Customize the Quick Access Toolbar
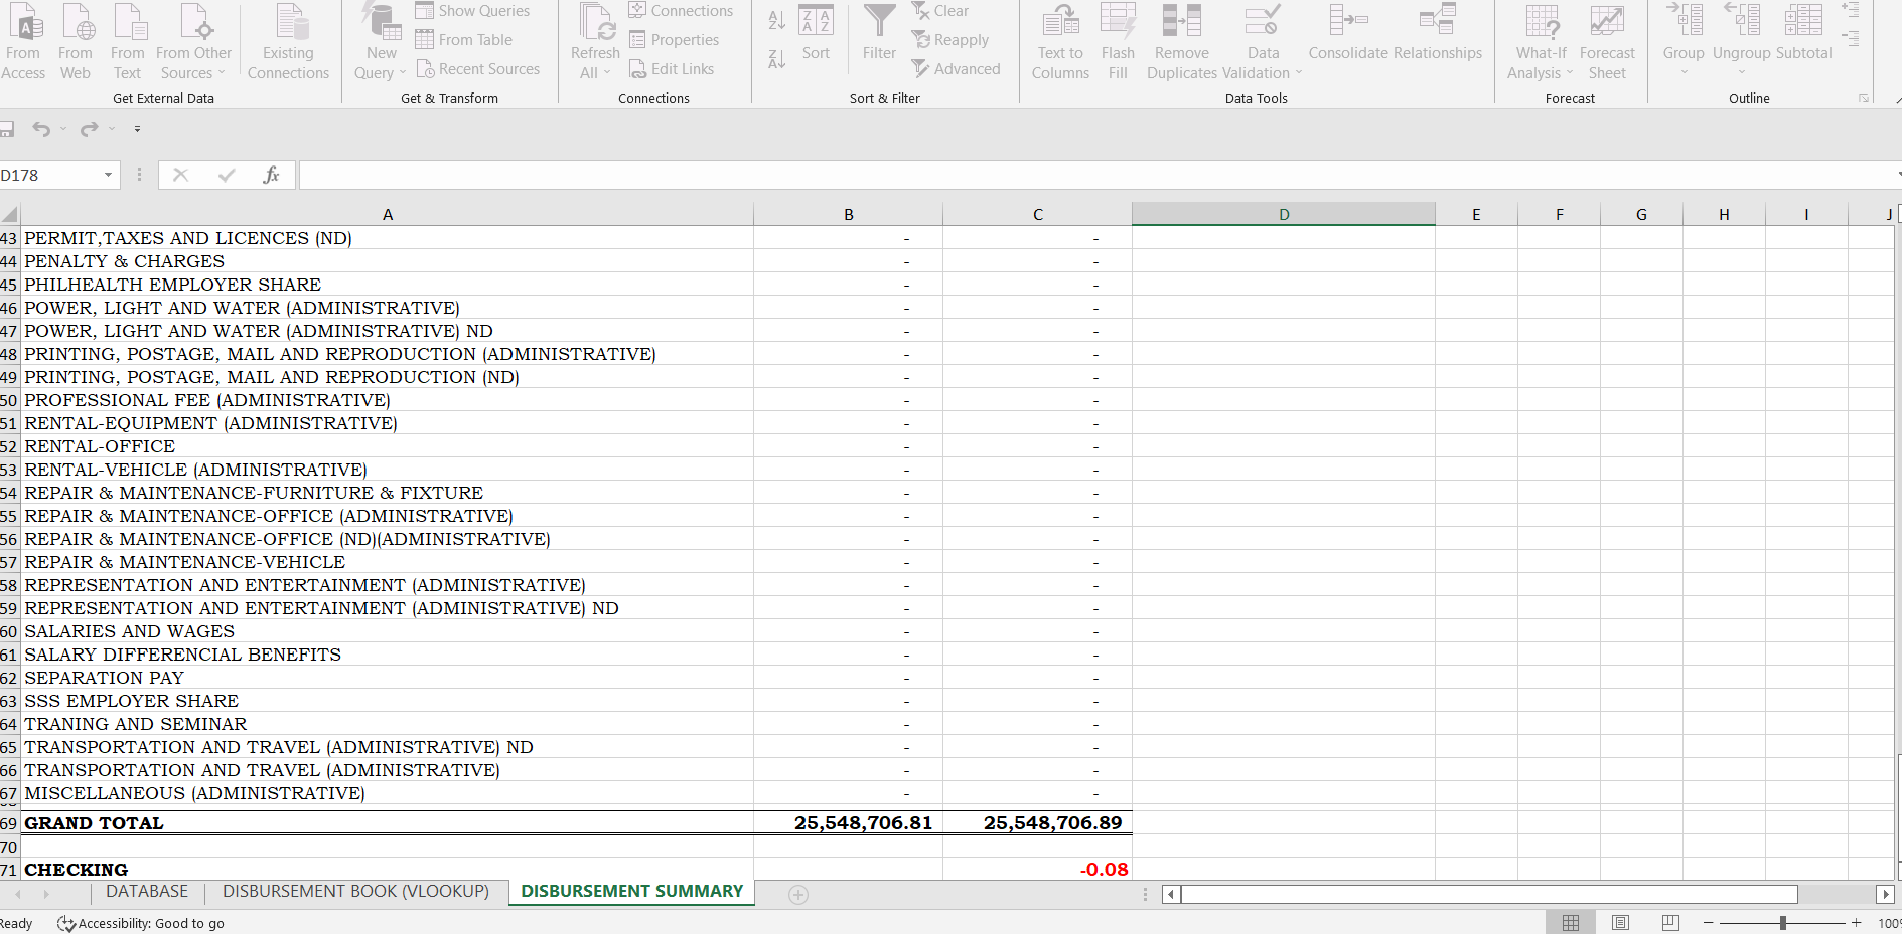The image size is (1902, 934). coord(137,129)
